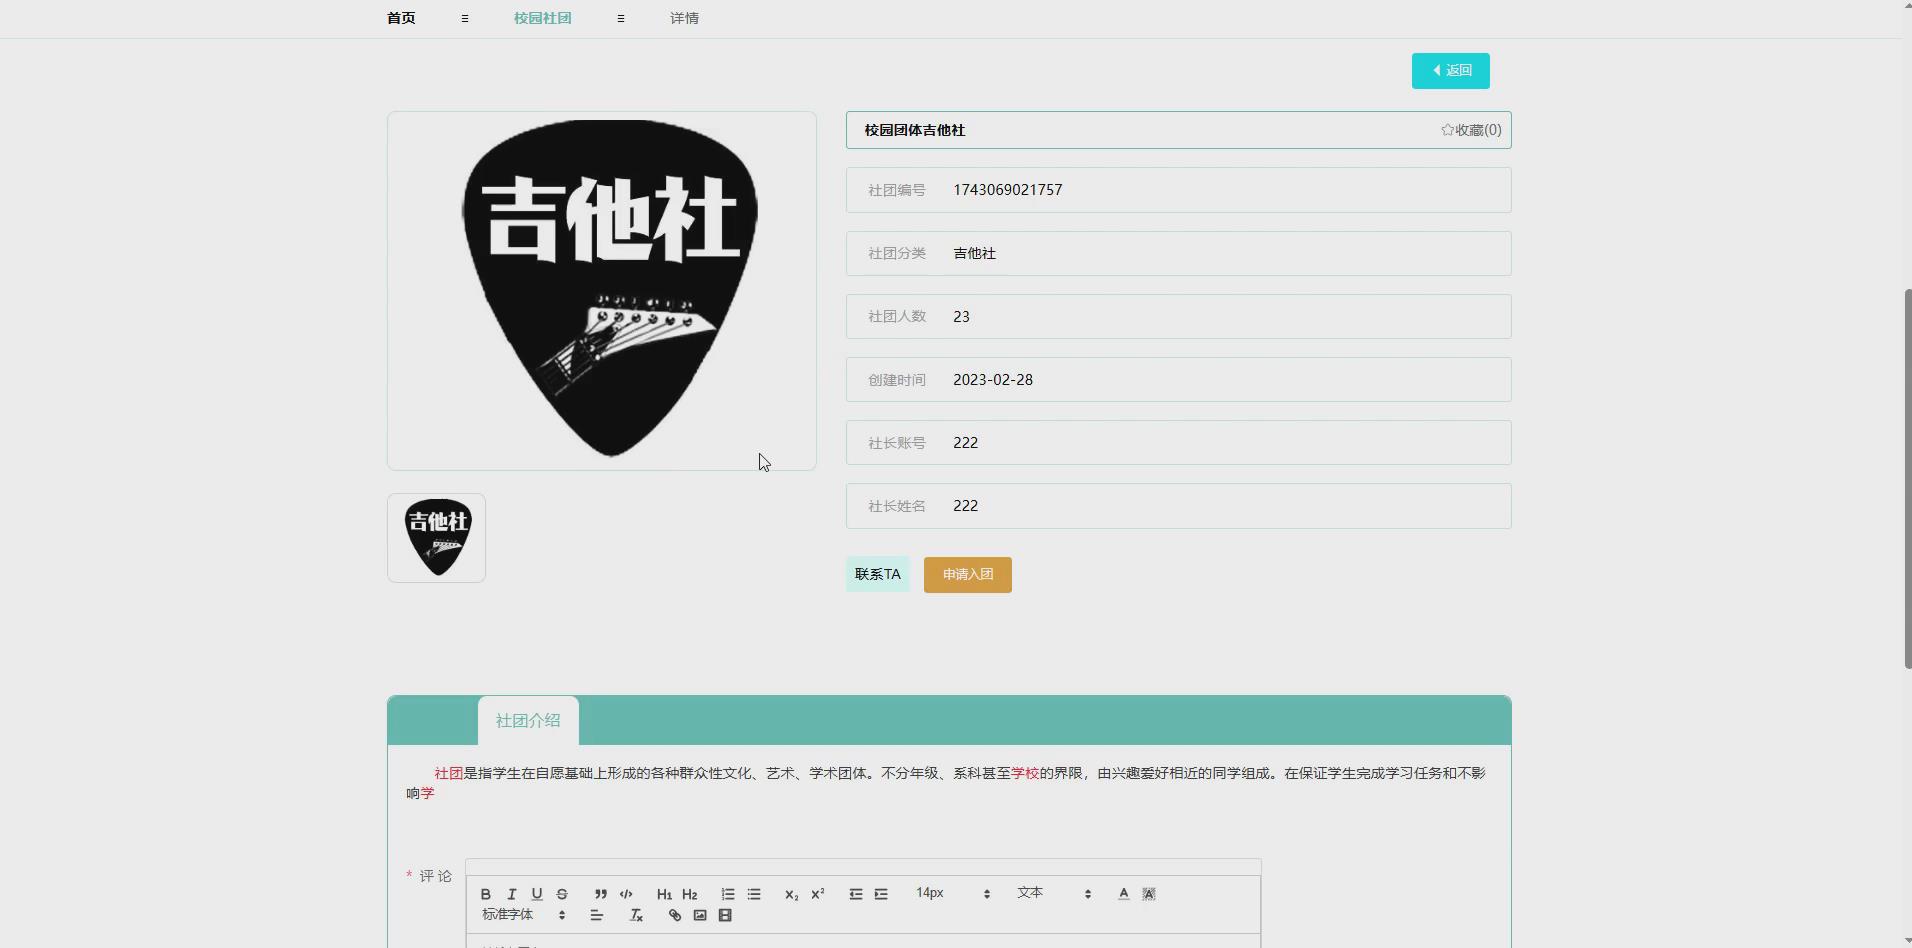The height and width of the screenshot is (948, 1912).
Task: Go to 首页 in the navigation bar
Action: pyautogui.click(x=400, y=18)
